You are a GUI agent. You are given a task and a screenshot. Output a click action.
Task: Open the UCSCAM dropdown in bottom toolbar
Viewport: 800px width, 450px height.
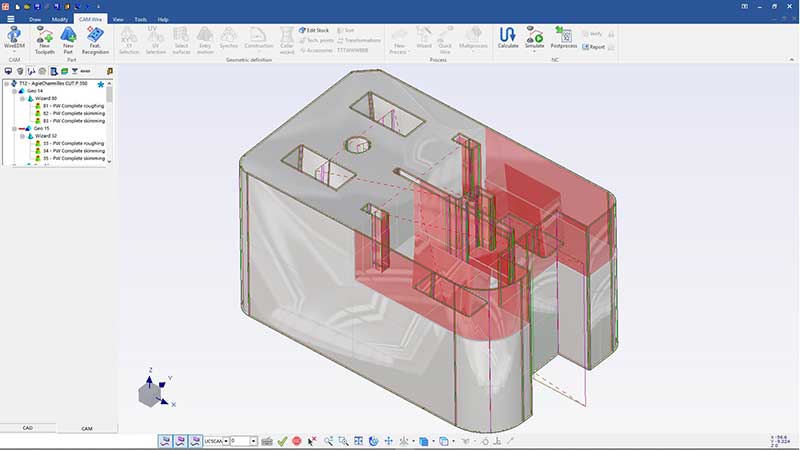click(224, 441)
